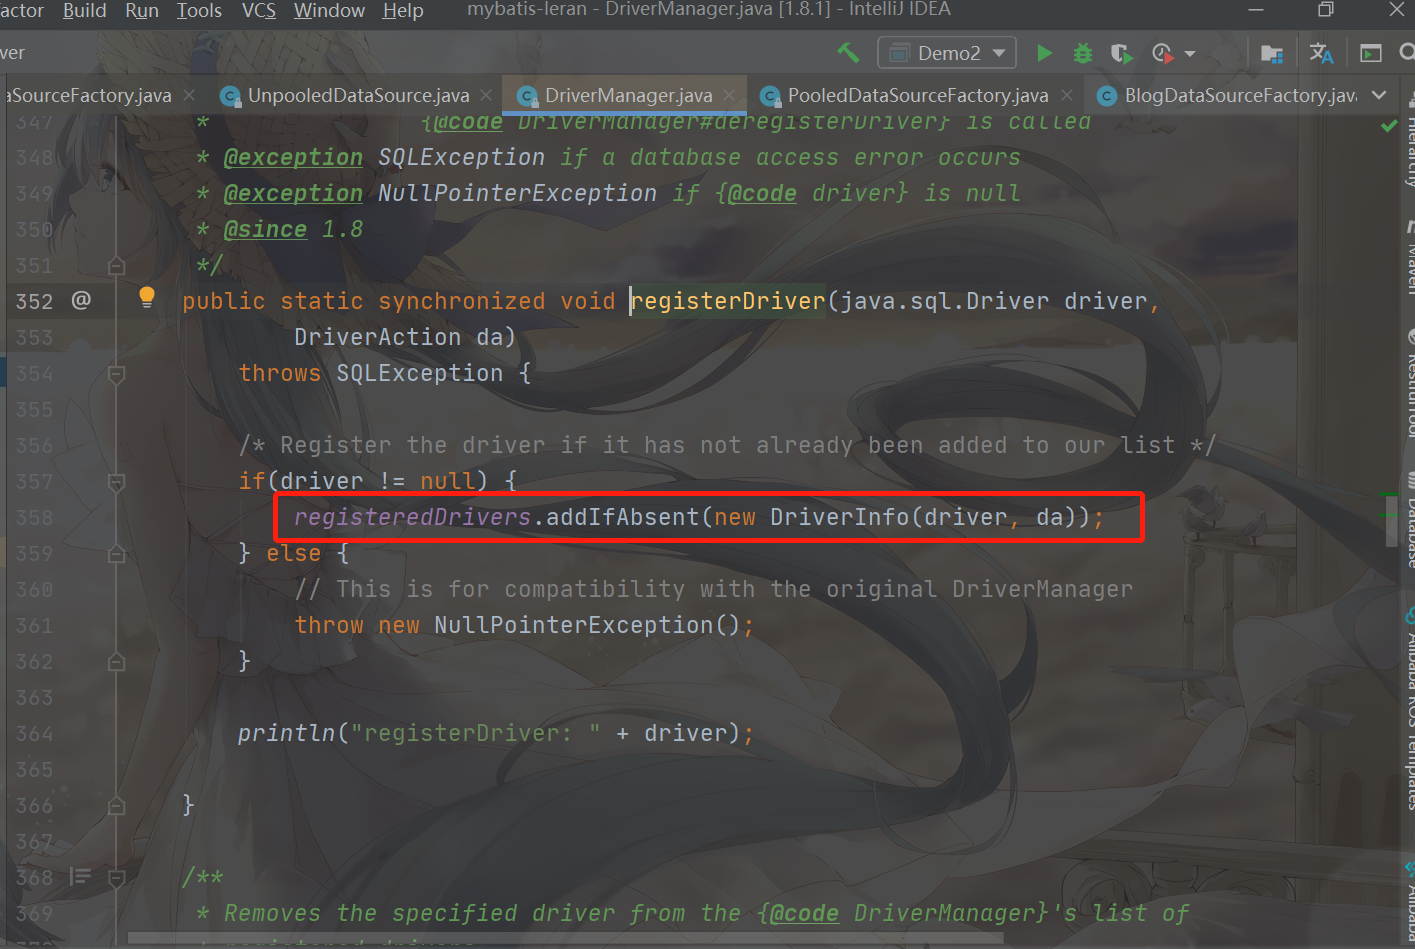1415x949 pixels.
Task: Click @code tag in line 369
Action: [x=804, y=913]
